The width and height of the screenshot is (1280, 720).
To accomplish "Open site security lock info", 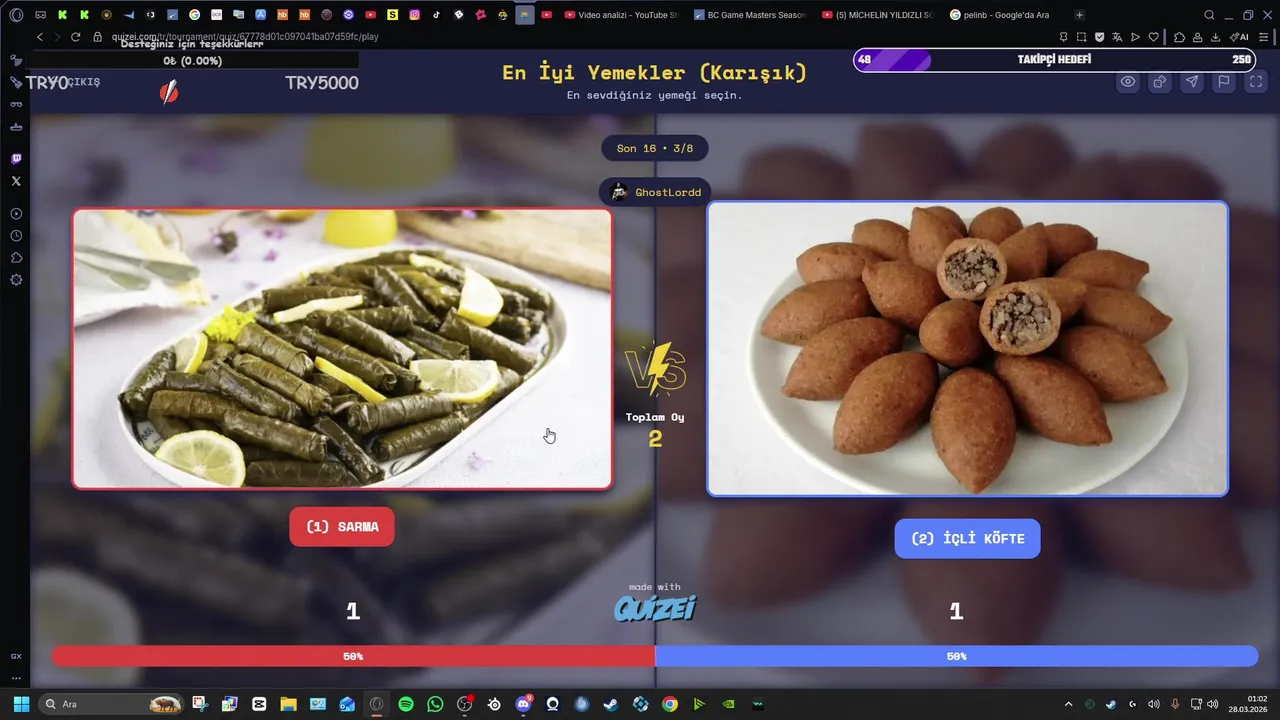I will pos(97,37).
